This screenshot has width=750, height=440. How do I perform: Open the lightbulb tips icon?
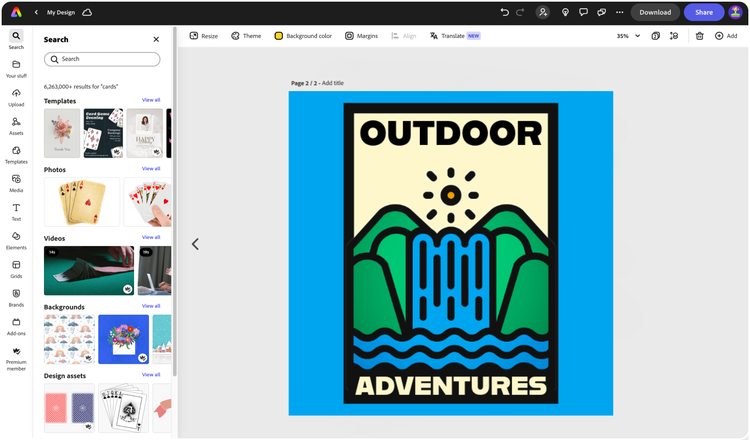coord(565,12)
